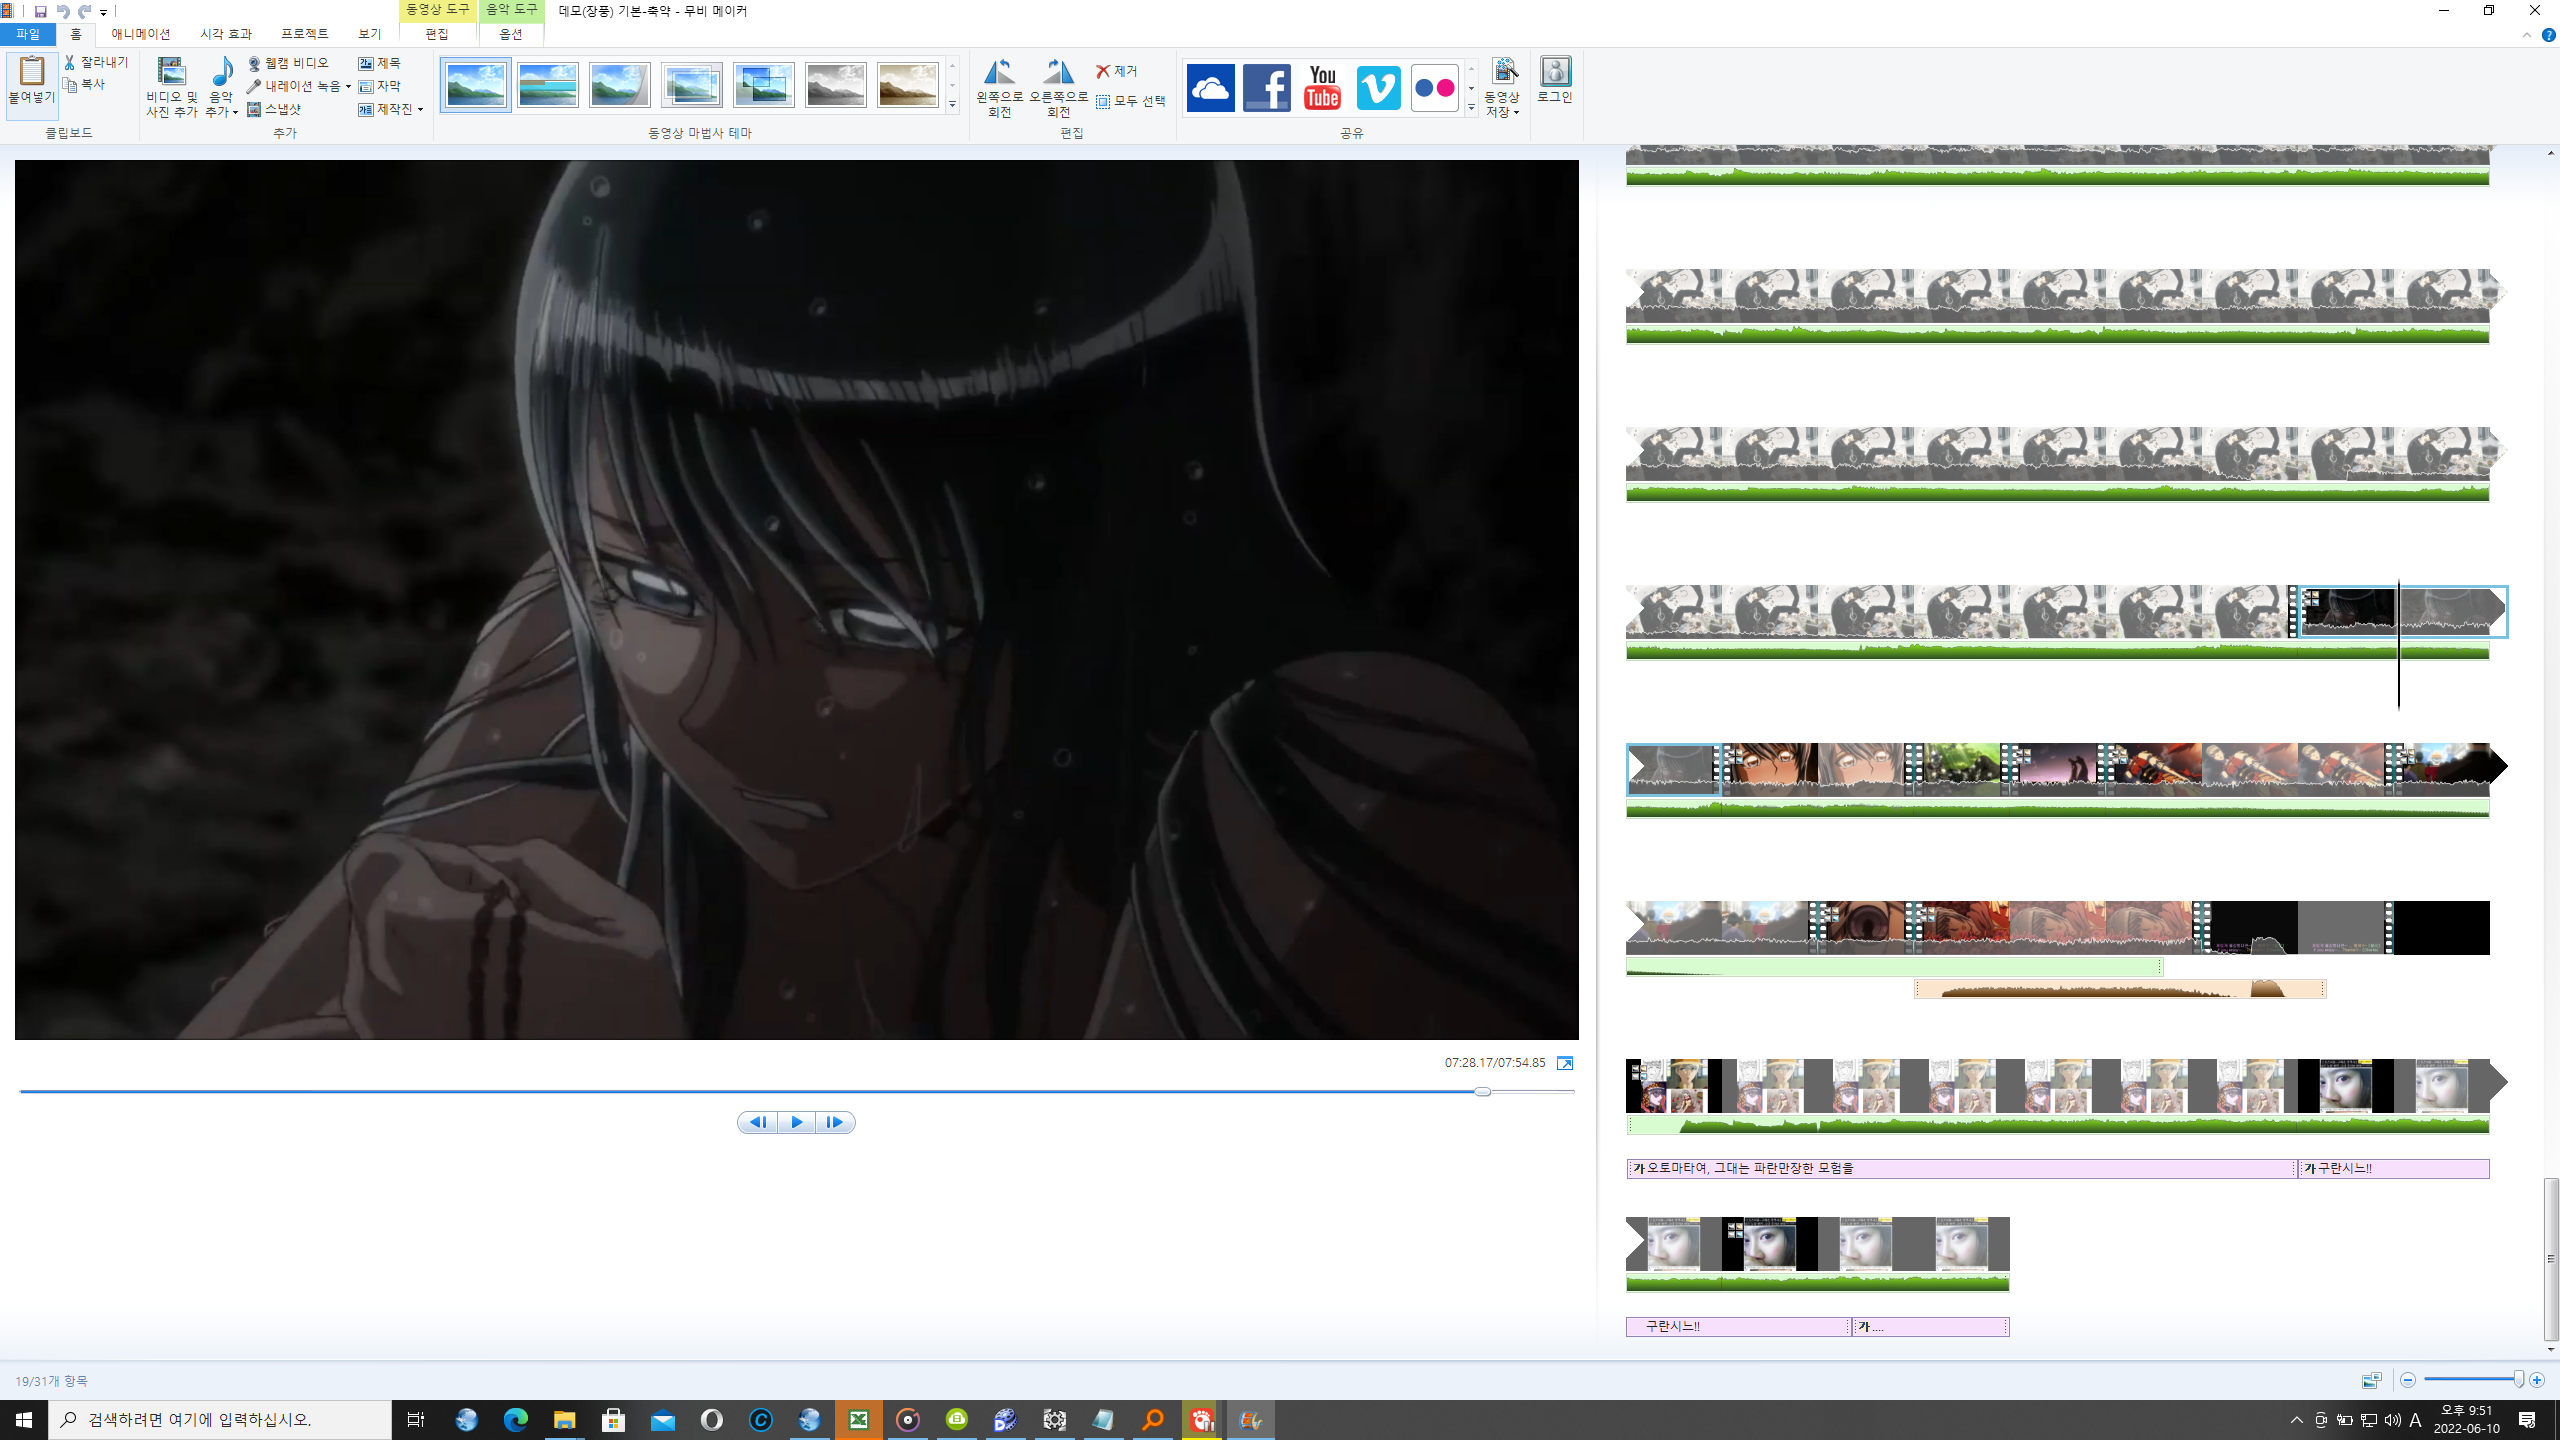Apply the first AutoMovie theme thumbnail
This screenshot has height=1440, width=2560.
476,85
